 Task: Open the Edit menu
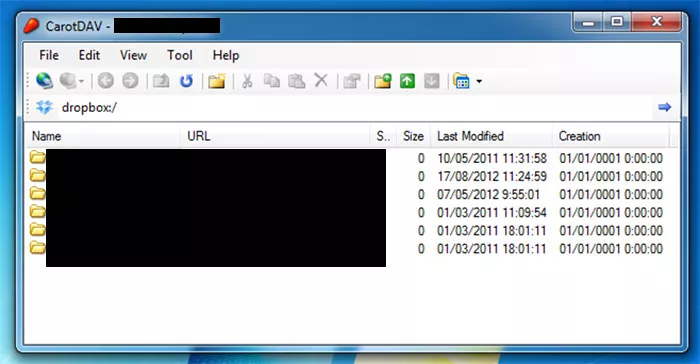(89, 55)
